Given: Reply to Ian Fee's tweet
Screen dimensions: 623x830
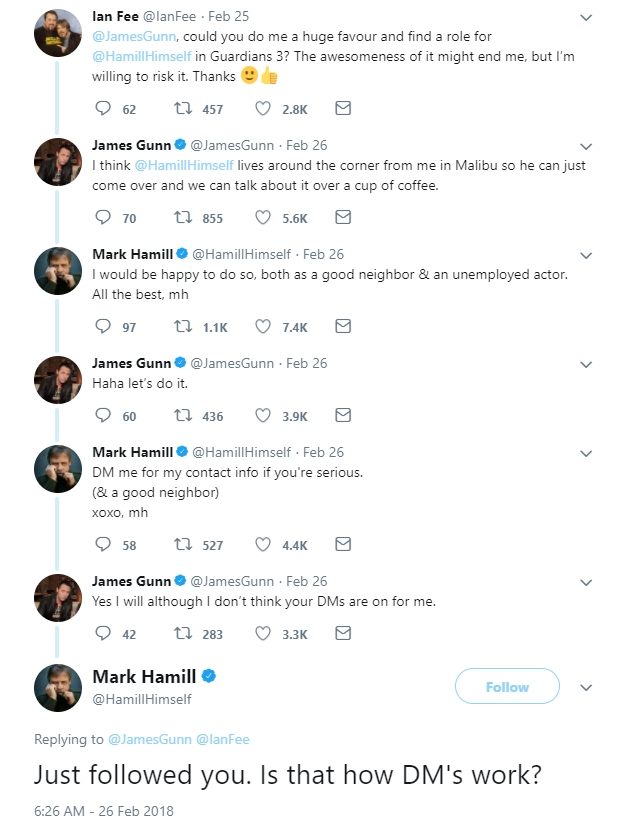Looking at the screenshot, I should 103,108.
